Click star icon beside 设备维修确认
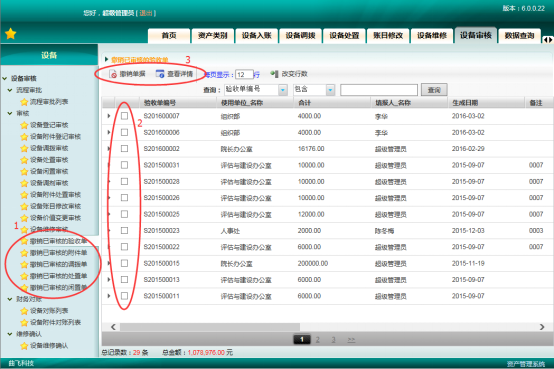The height and width of the screenshot is (369, 554). 24,346
